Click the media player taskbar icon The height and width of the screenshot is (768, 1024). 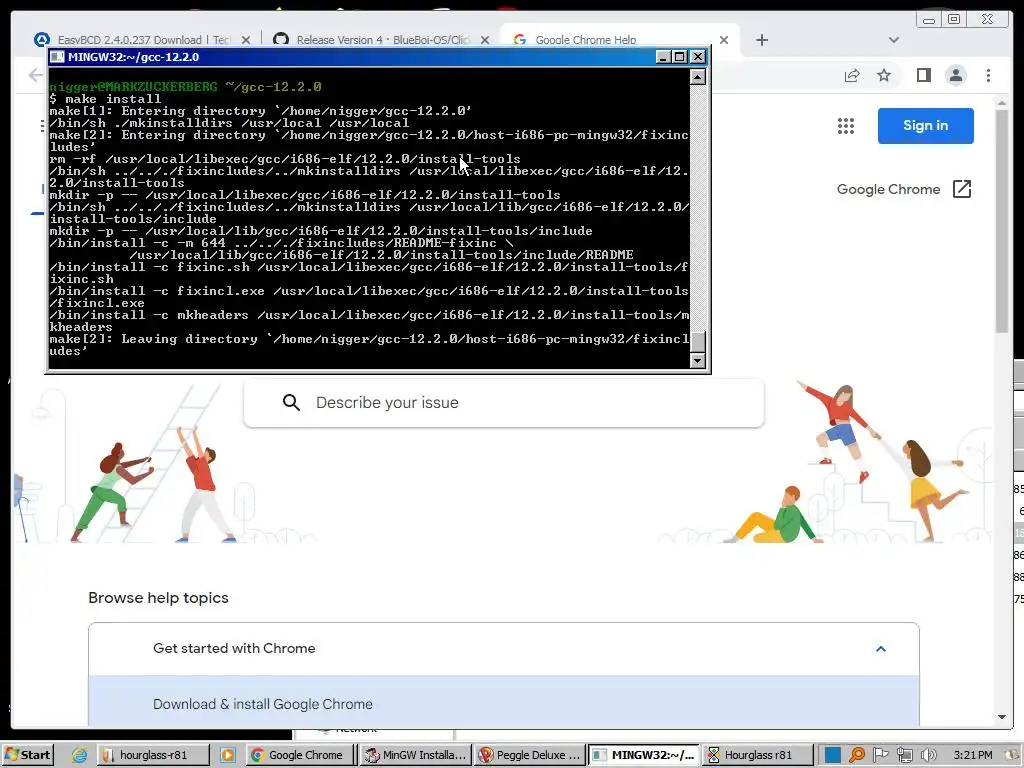tap(227, 755)
